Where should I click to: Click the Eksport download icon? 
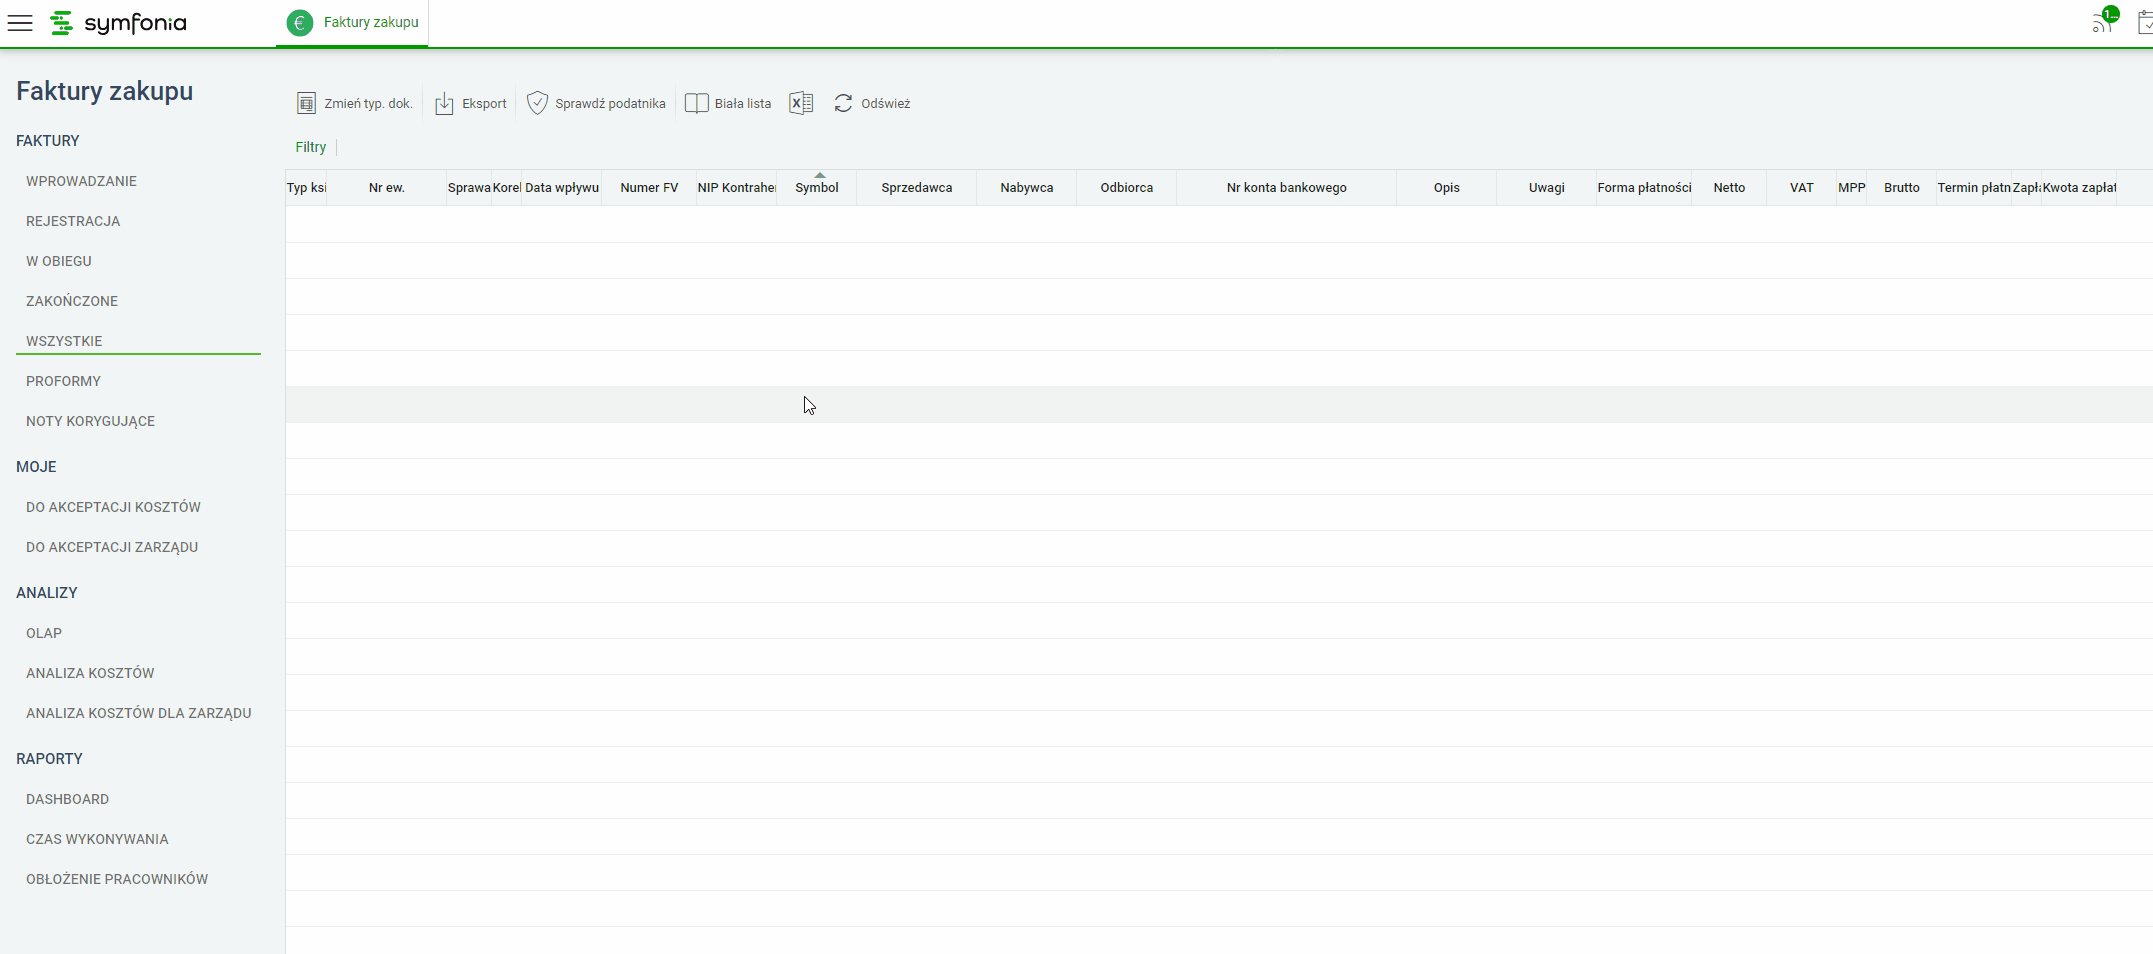(x=444, y=103)
